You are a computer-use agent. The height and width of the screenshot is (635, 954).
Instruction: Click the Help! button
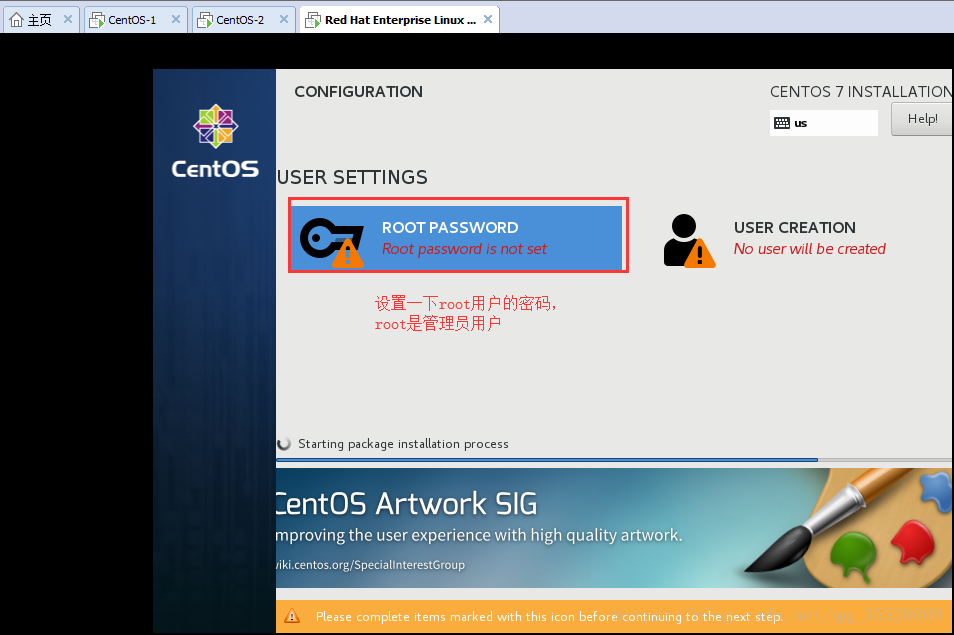tap(922, 119)
